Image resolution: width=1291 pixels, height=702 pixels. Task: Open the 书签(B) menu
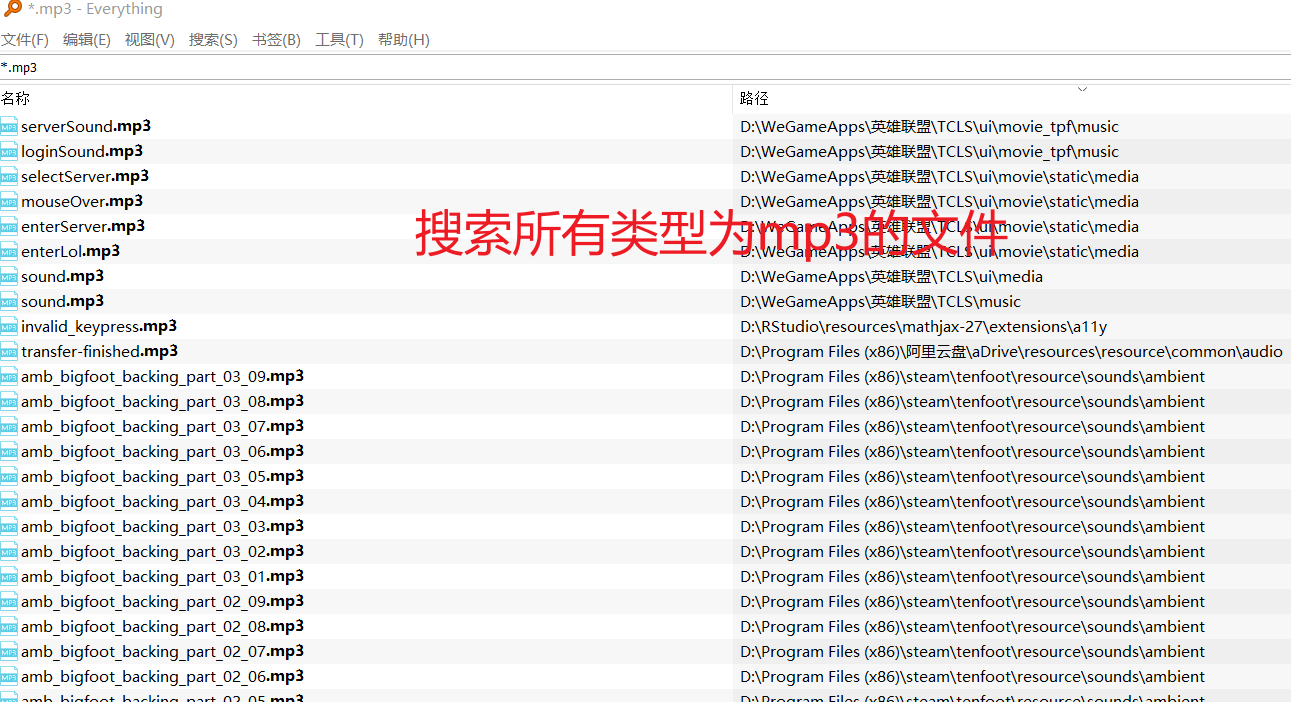(276, 40)
